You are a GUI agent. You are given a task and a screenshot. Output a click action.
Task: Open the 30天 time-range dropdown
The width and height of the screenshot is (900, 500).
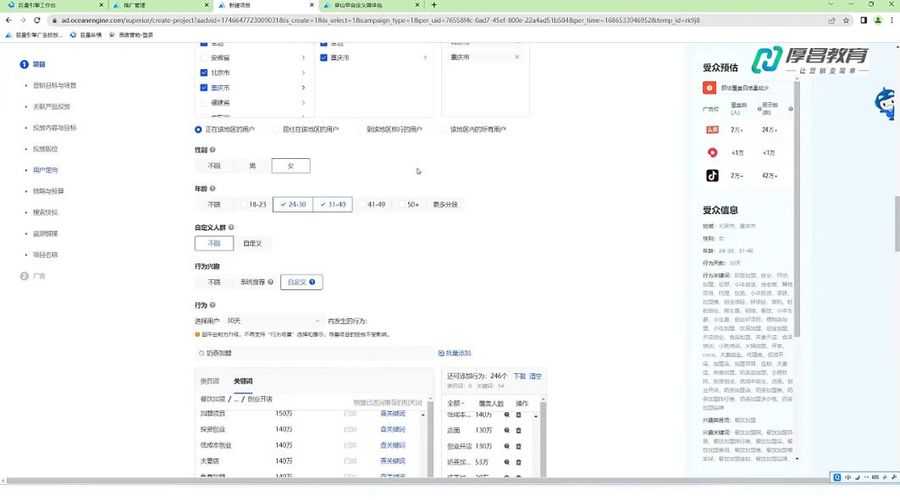coord(273,320)
